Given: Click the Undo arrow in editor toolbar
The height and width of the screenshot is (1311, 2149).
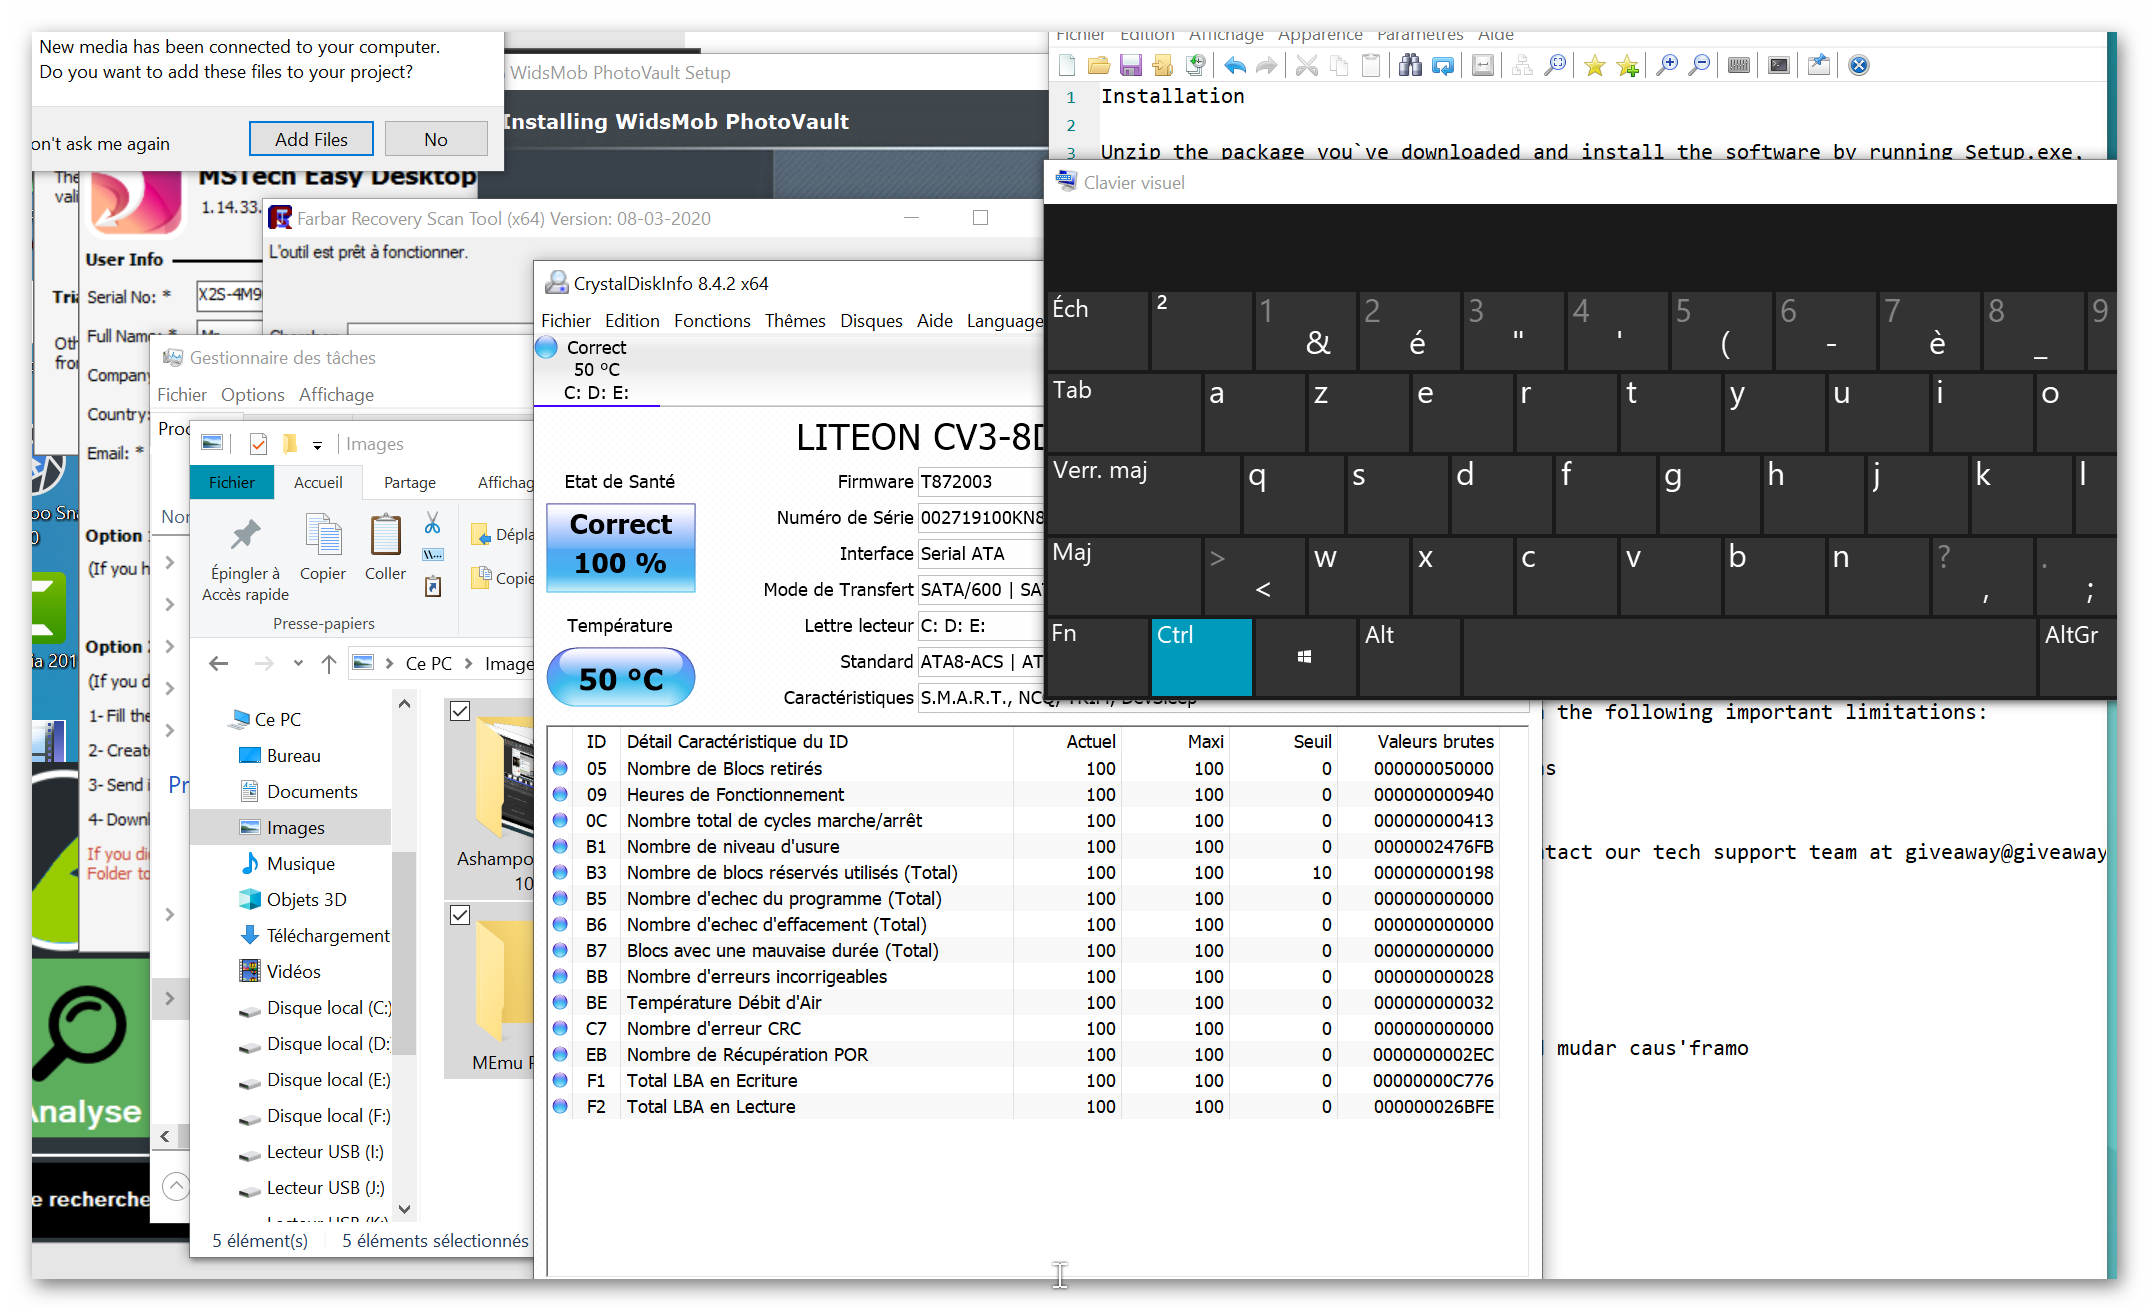Looking at the screenshot, I should (x=1235, y=66).
